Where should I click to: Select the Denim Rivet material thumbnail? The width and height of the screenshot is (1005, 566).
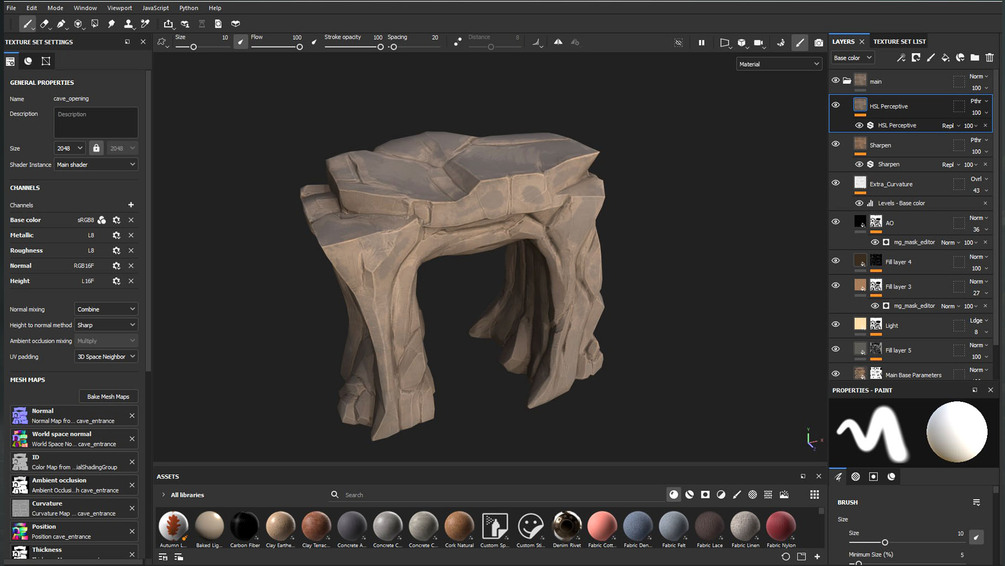click(x=567, y=525)
